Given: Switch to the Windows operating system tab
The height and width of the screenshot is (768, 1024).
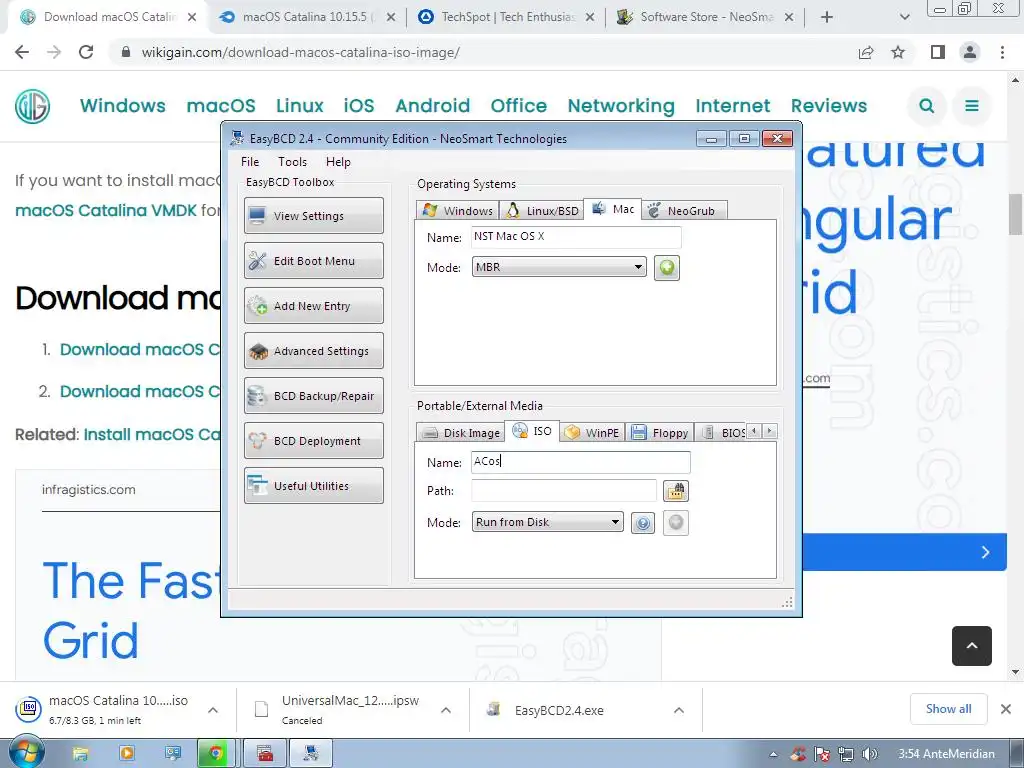Looking at the screenshot, I should click(x=458, y=210).
